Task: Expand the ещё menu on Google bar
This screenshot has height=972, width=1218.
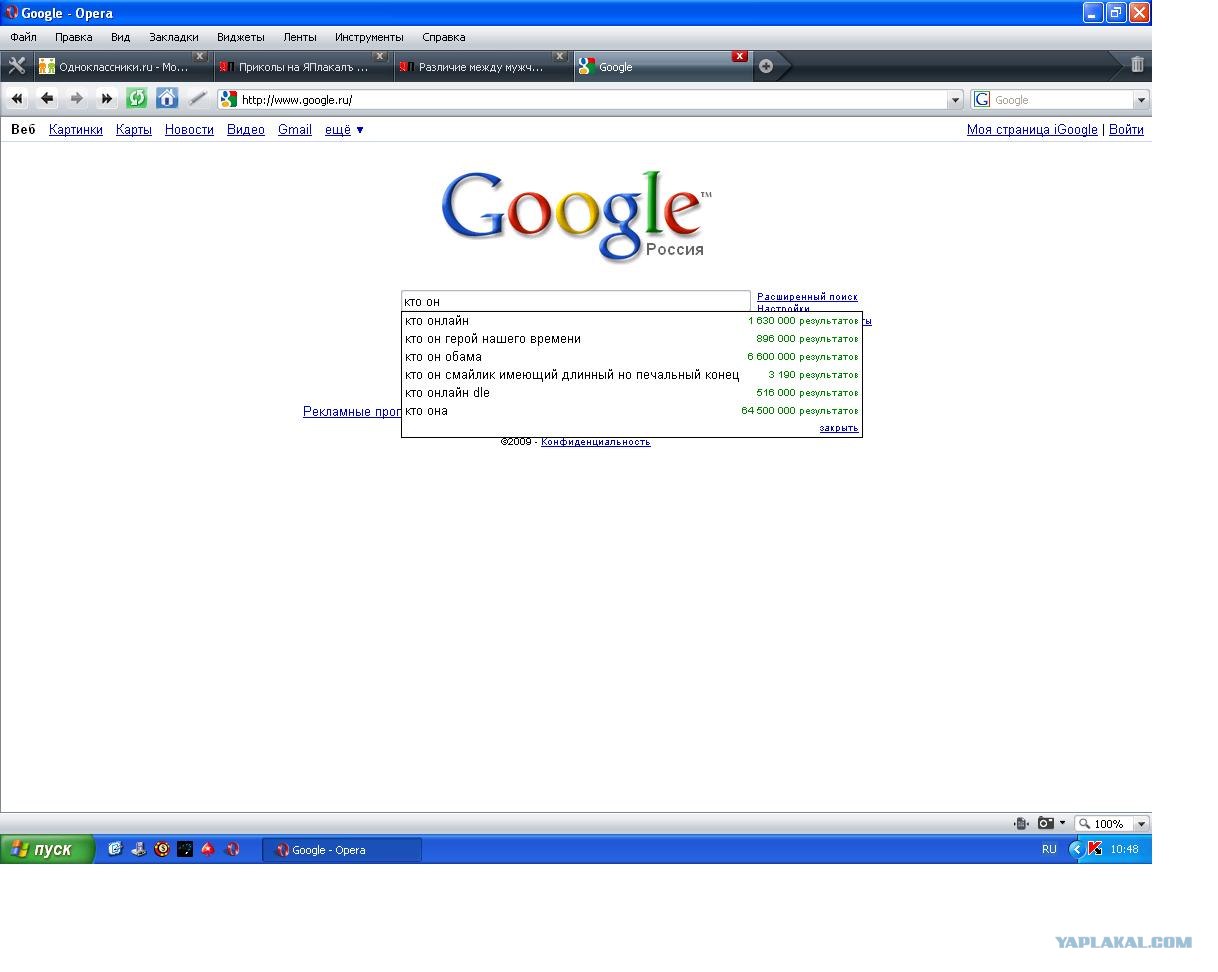Action: click(x=344, y=129)
